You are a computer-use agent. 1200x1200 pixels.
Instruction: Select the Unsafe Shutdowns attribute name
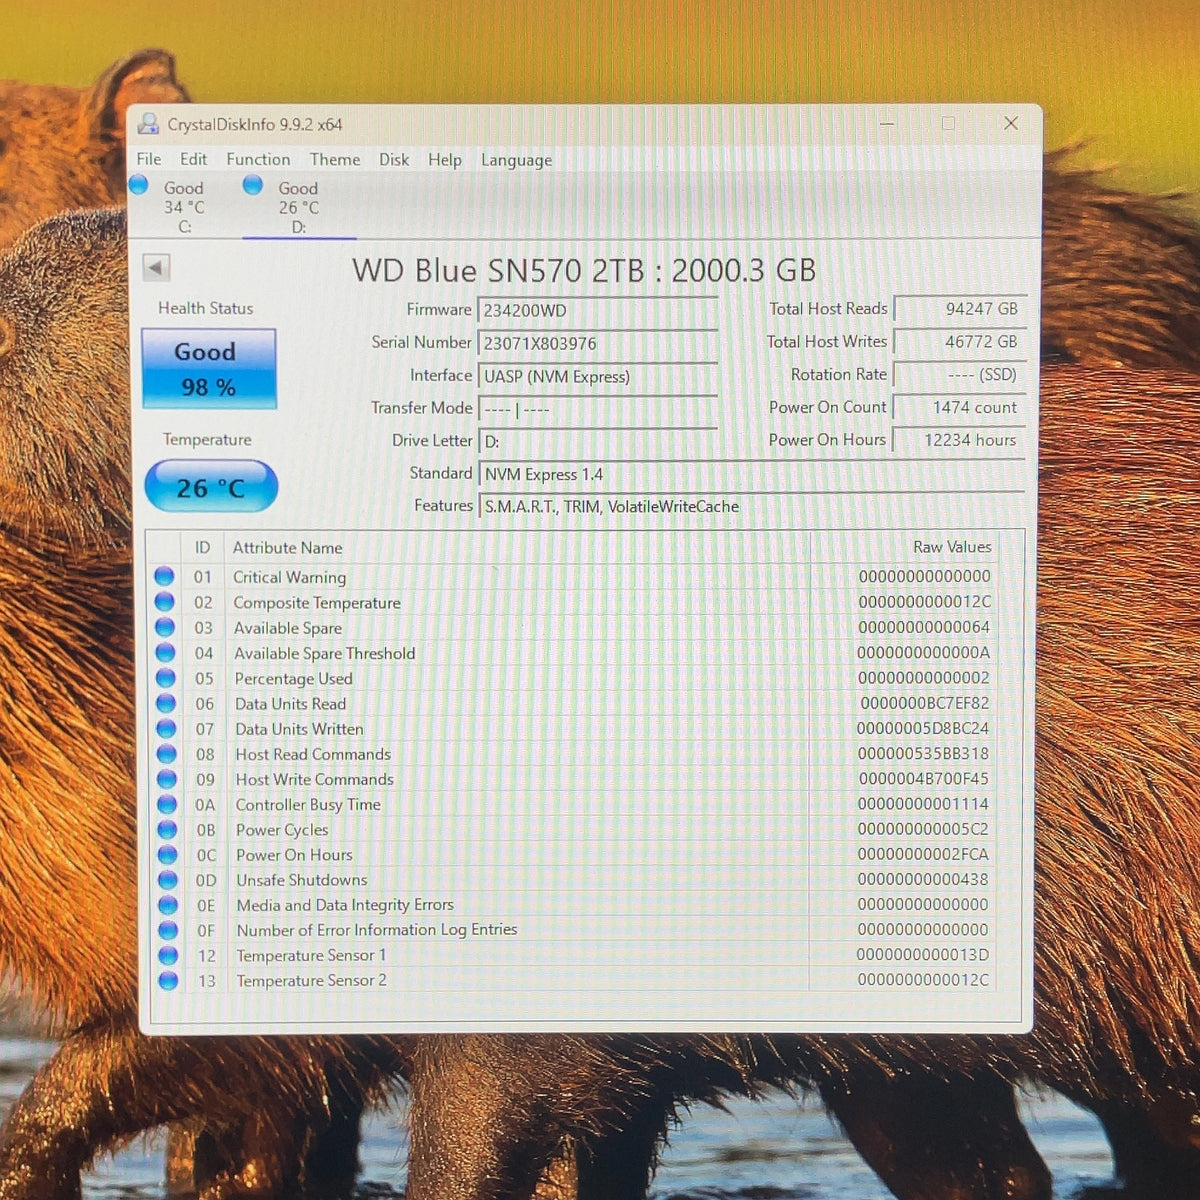(301, 880)
